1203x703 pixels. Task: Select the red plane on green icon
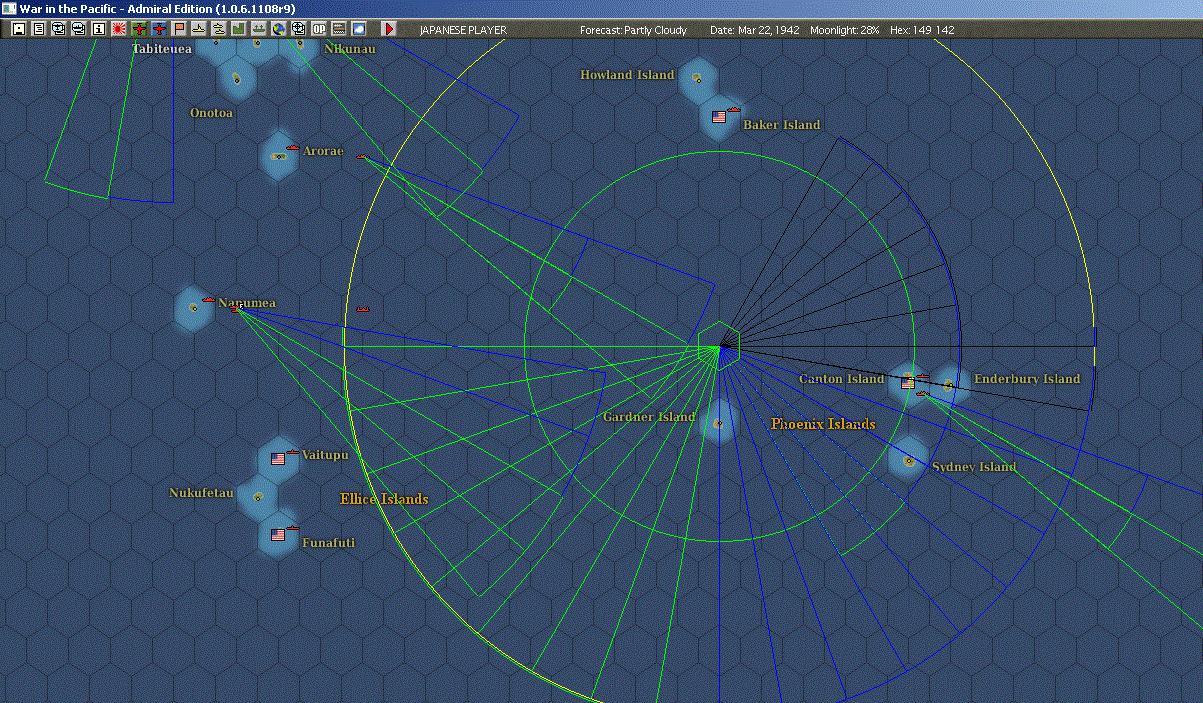click(139, 29)
